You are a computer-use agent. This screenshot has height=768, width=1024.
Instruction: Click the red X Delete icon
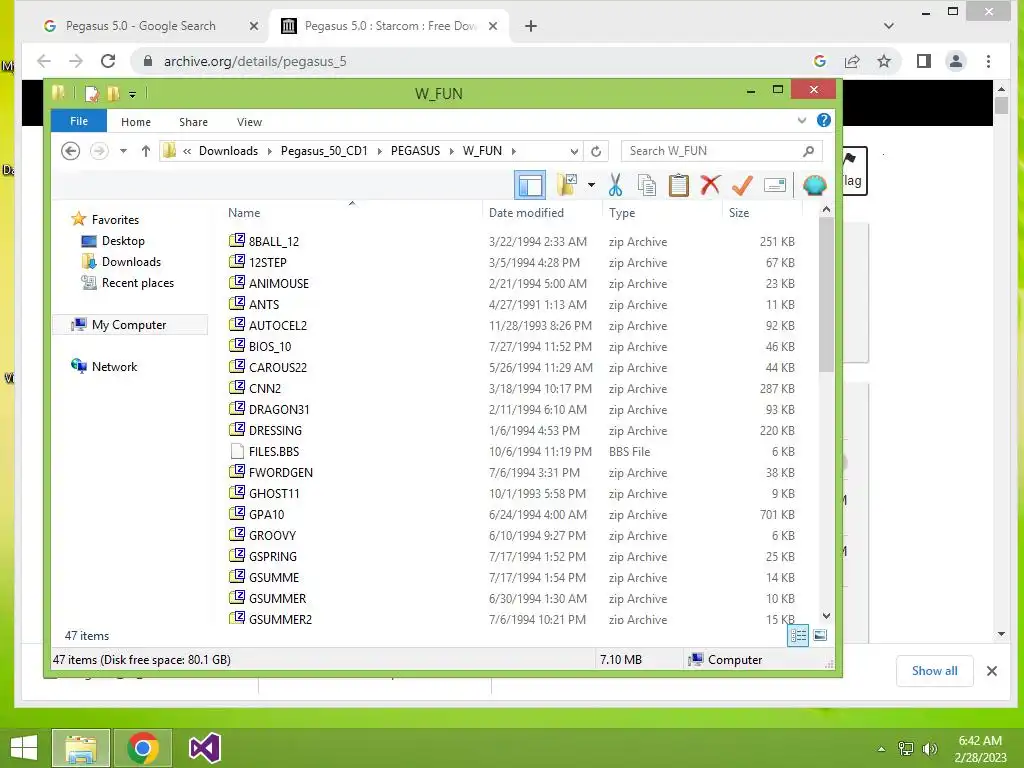coord(710,185)
